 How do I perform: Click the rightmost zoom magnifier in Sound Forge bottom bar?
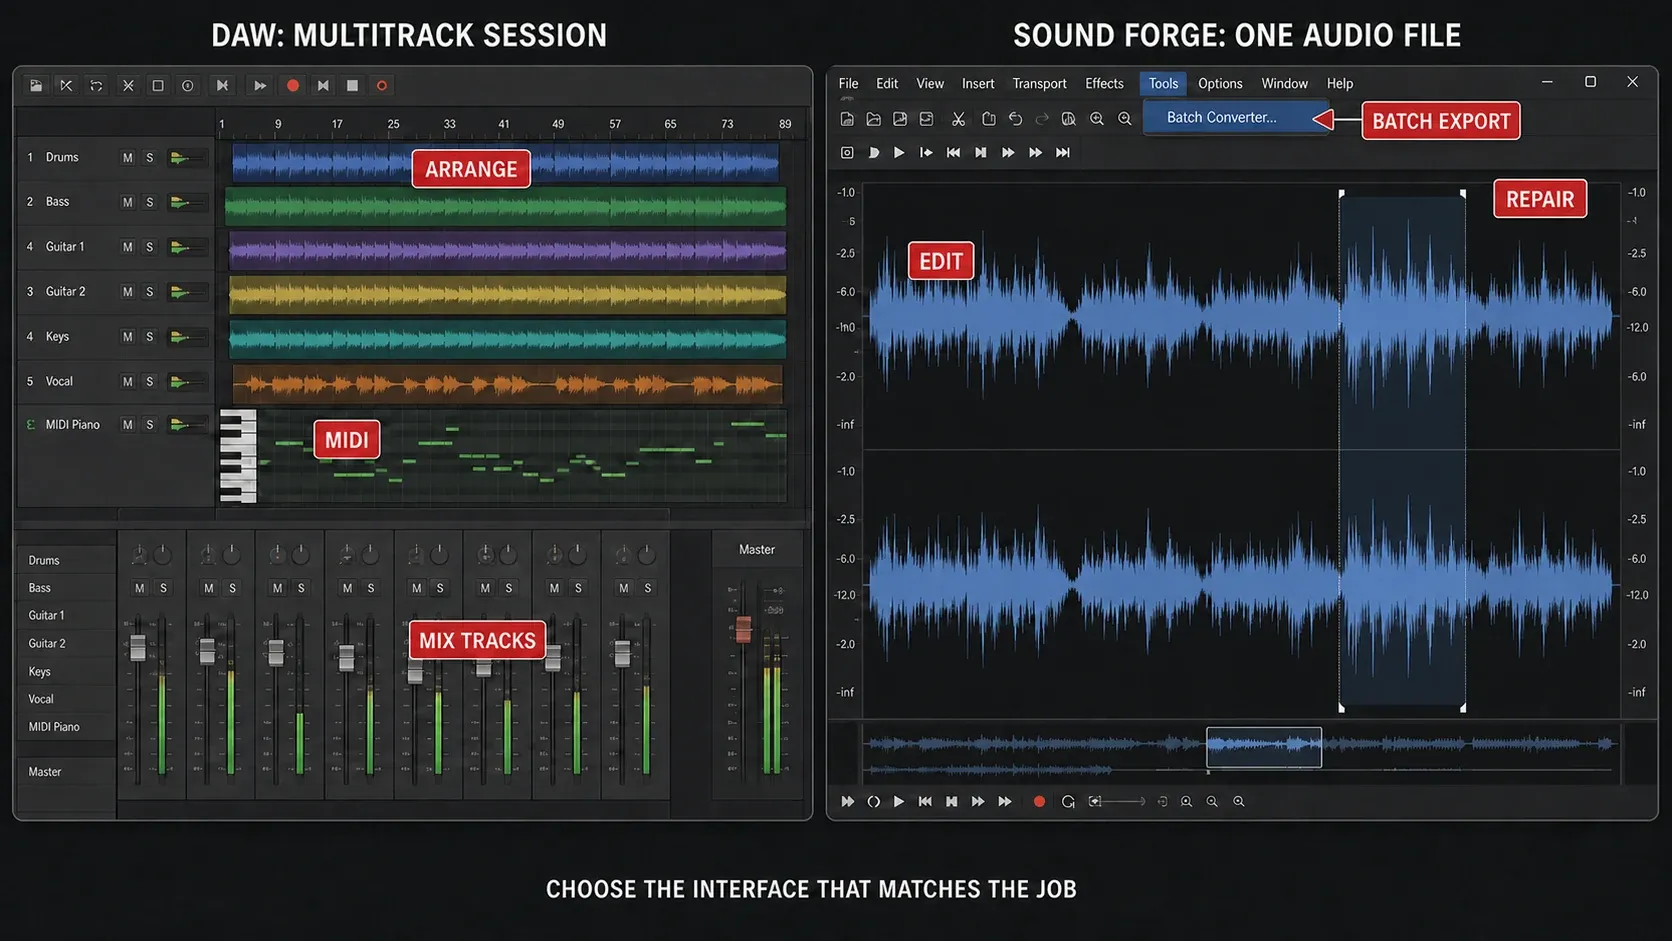pos(1238,802)
